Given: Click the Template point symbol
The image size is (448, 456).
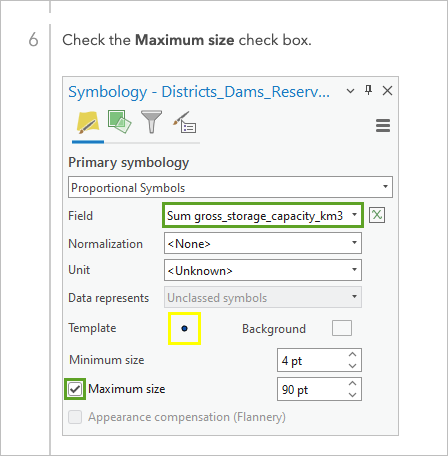Looking at the screenshot, I should (x=184, y=328).
